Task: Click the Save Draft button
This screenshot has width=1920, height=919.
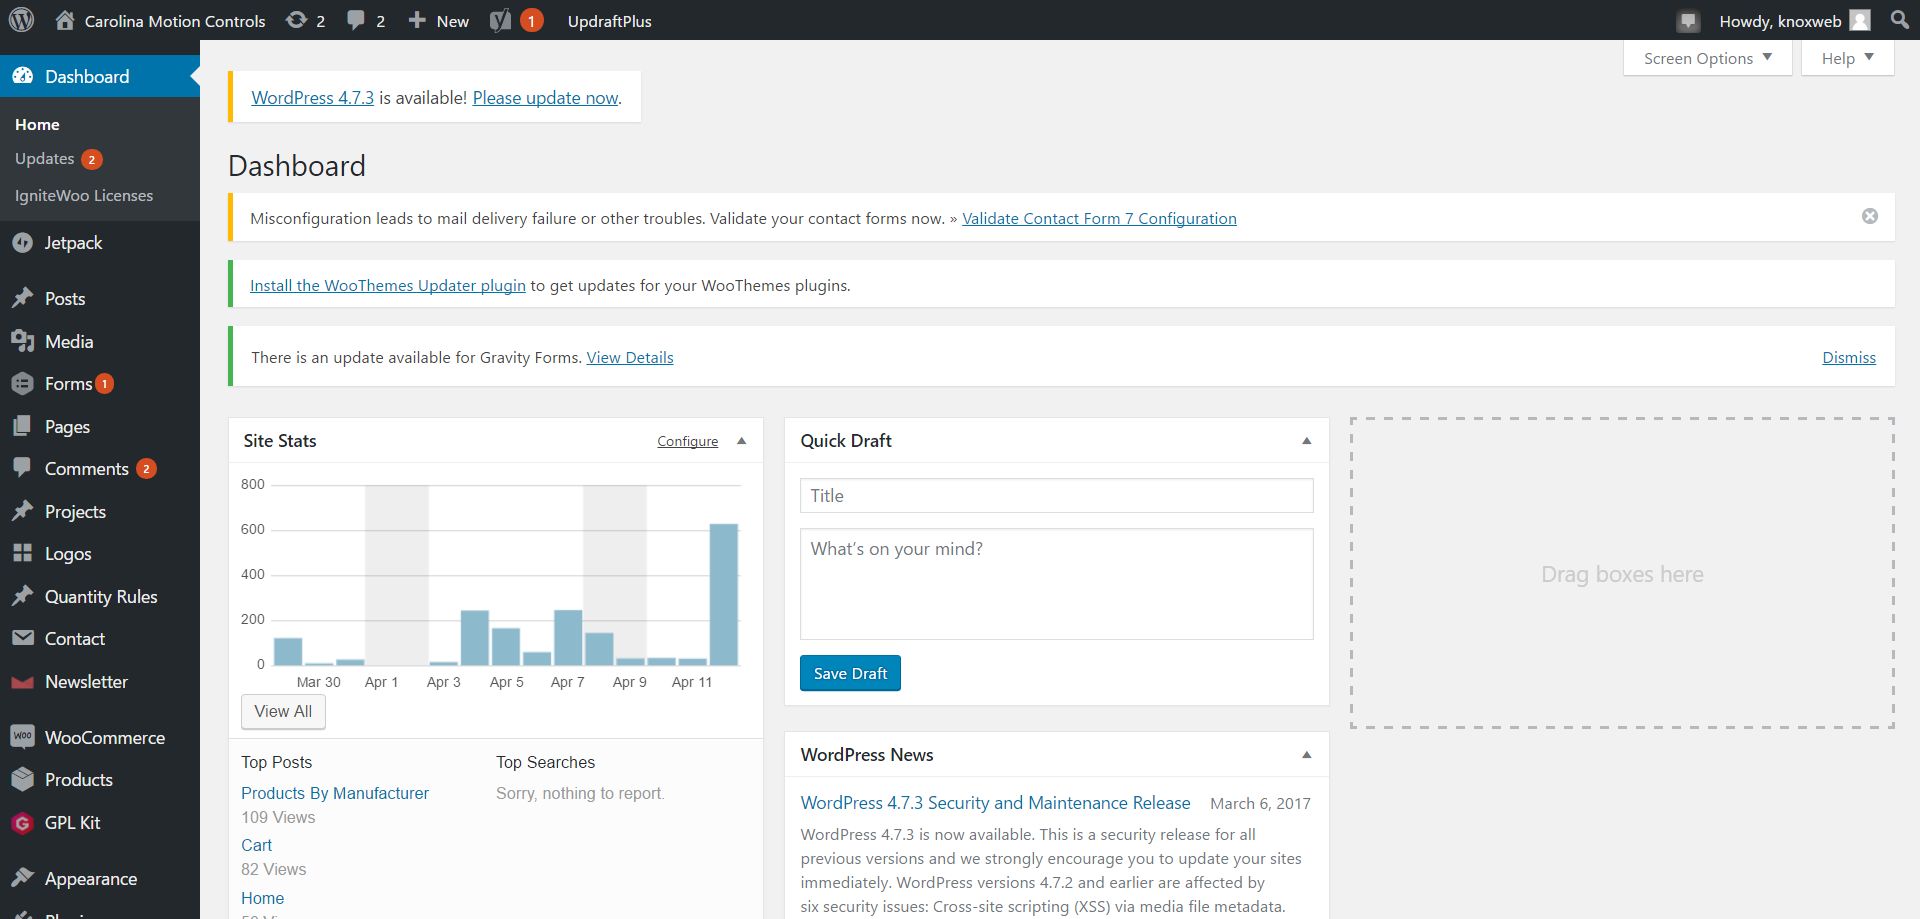Action: [850, 673]
